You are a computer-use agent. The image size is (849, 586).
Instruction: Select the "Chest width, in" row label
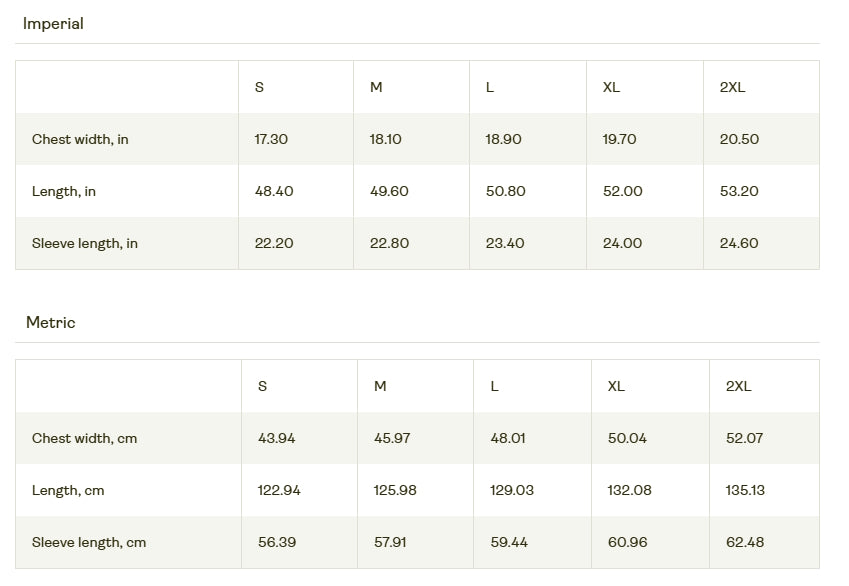[80, 139]
